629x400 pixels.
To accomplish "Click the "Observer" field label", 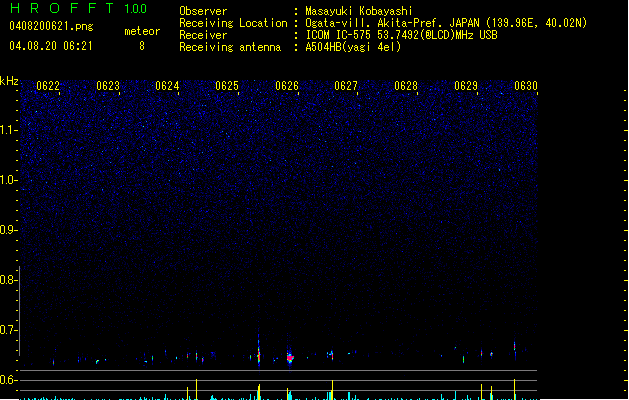I will [203, 11].
